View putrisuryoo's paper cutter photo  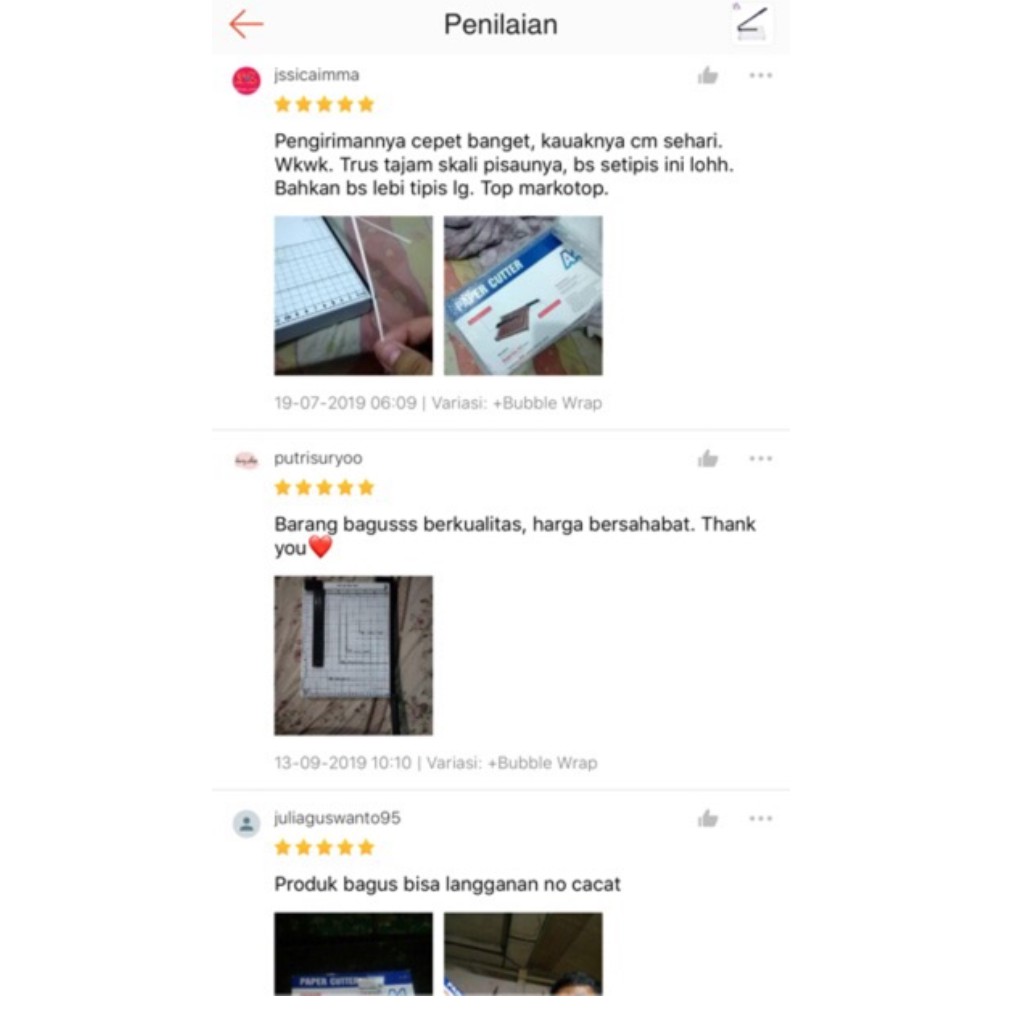pos(354,656)
